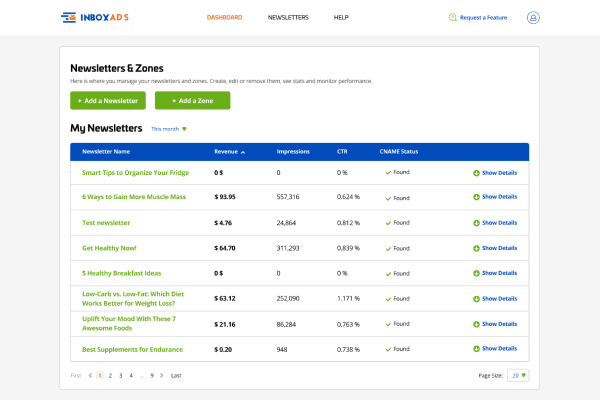Image resolution: width=600 pixels, height=400 pixels.
Task: Click the InboxAds logo
Action: 95,18
